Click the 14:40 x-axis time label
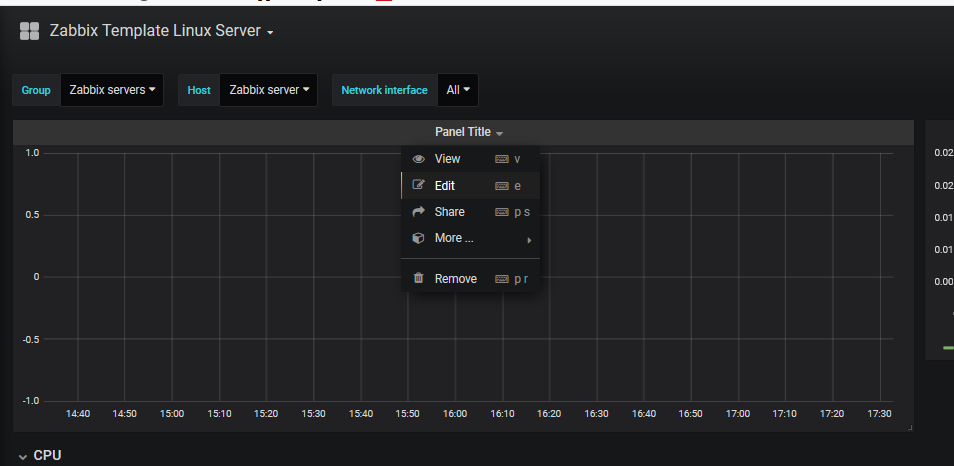The width and height of the screenshot is (954, 466). (x=78, y=414)
